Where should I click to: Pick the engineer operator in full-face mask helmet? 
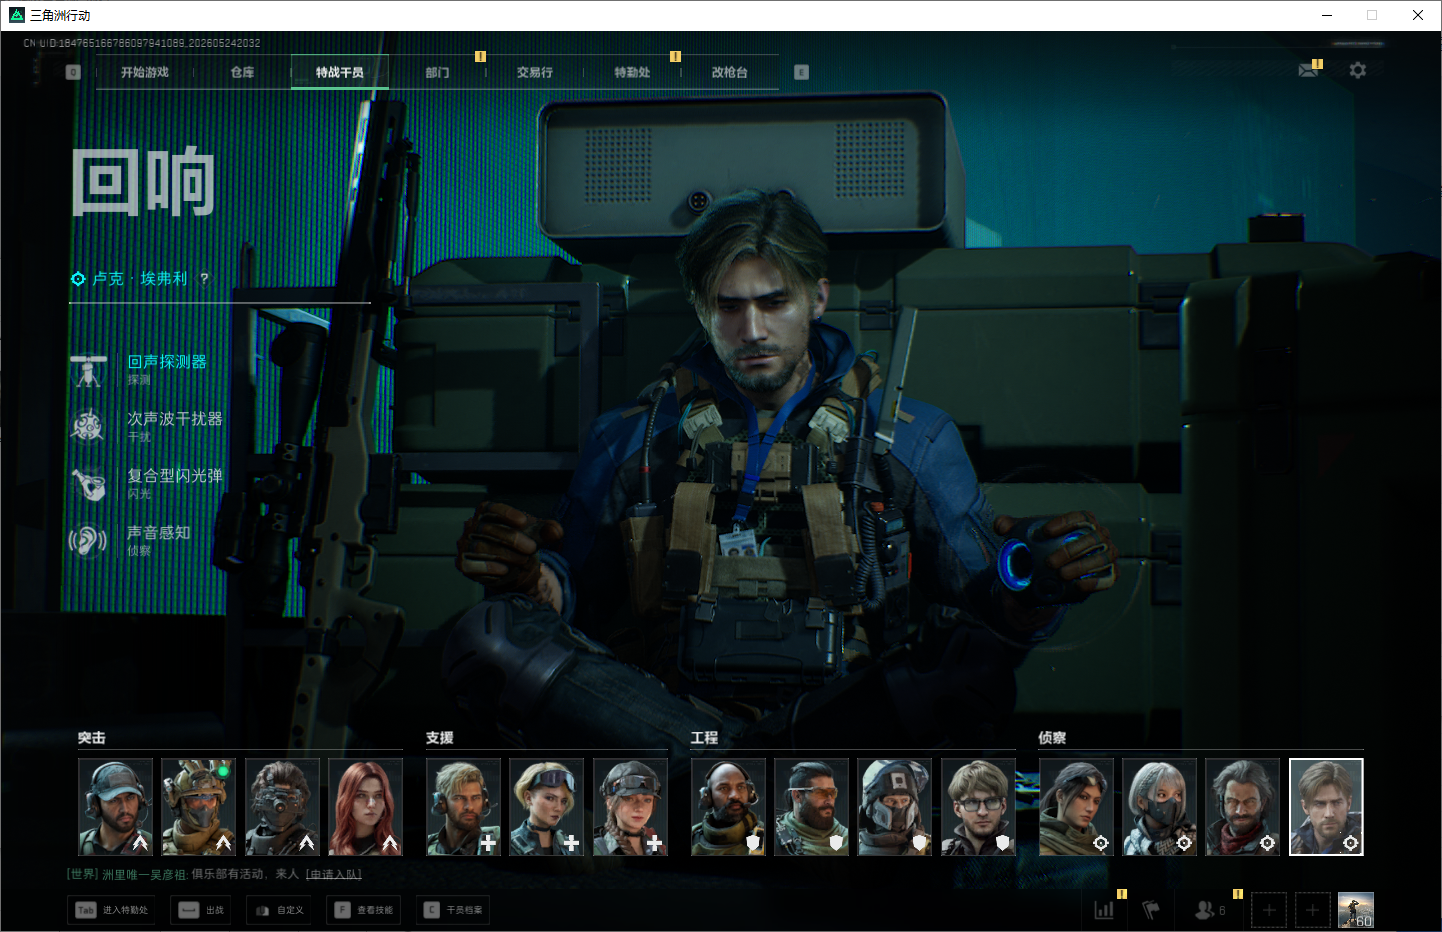(x=895, y=807)
